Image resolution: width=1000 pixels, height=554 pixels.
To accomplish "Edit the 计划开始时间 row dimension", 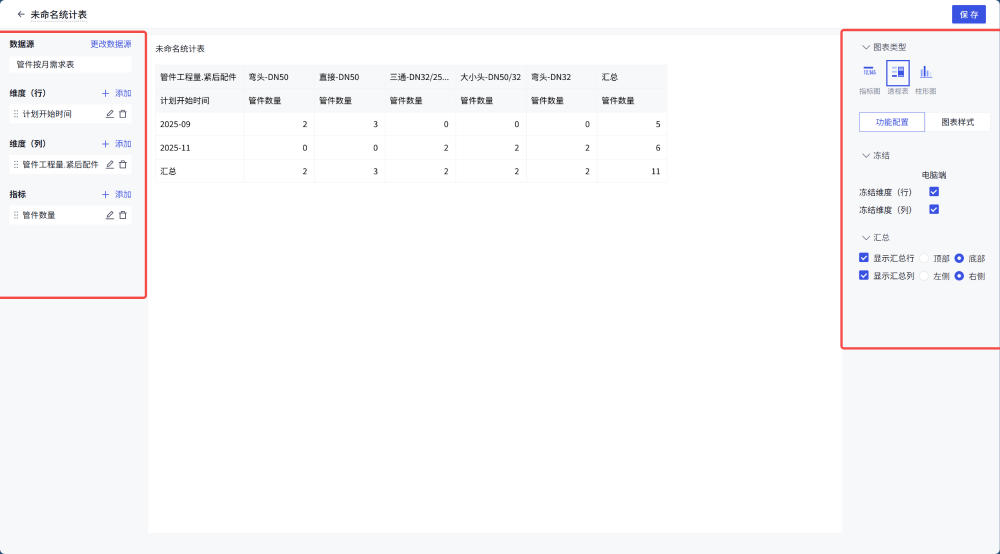I will [110, 114].
